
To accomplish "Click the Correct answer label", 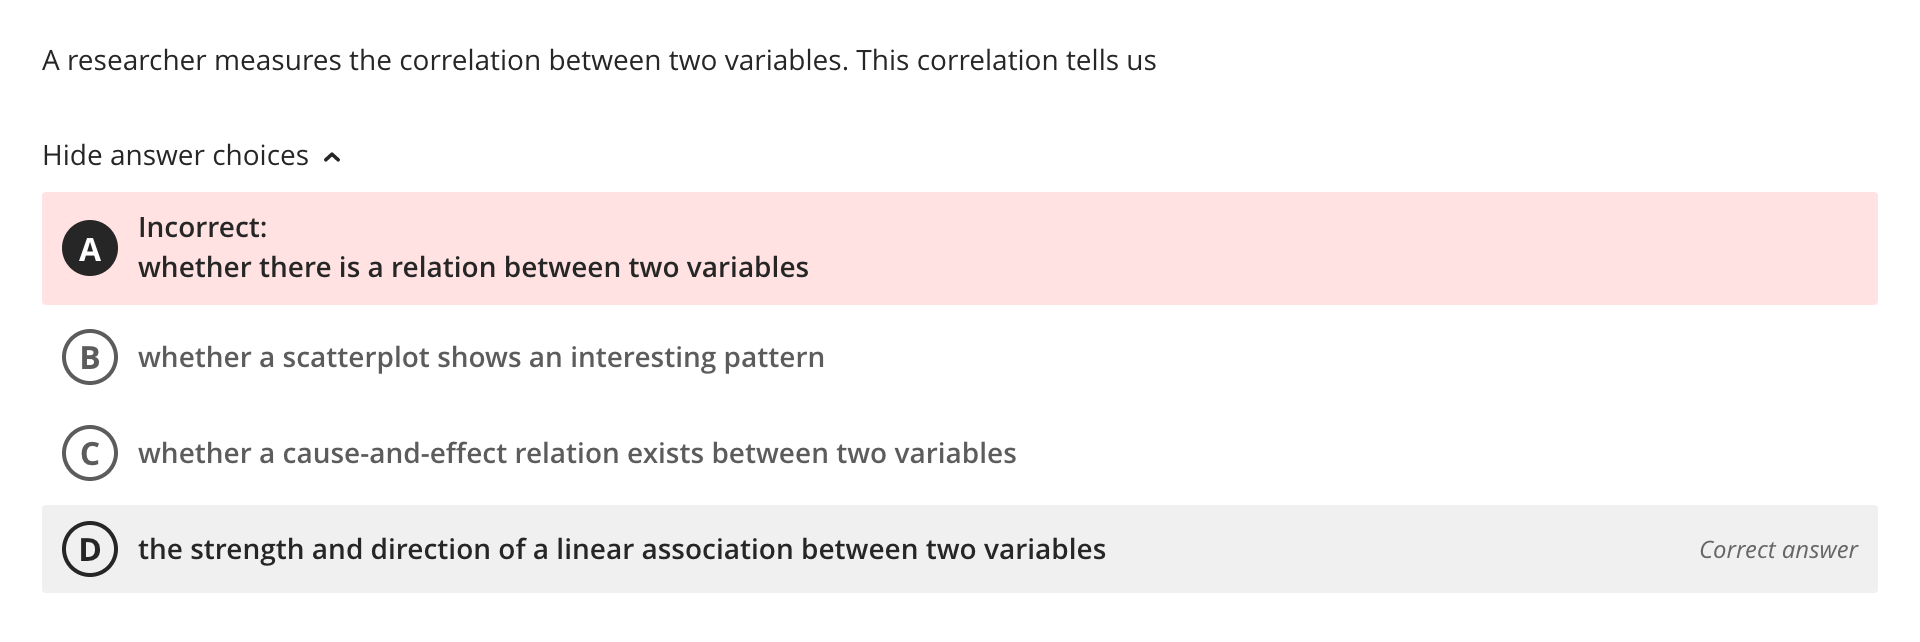I will pyautogui.click(x=1776, y=549).
